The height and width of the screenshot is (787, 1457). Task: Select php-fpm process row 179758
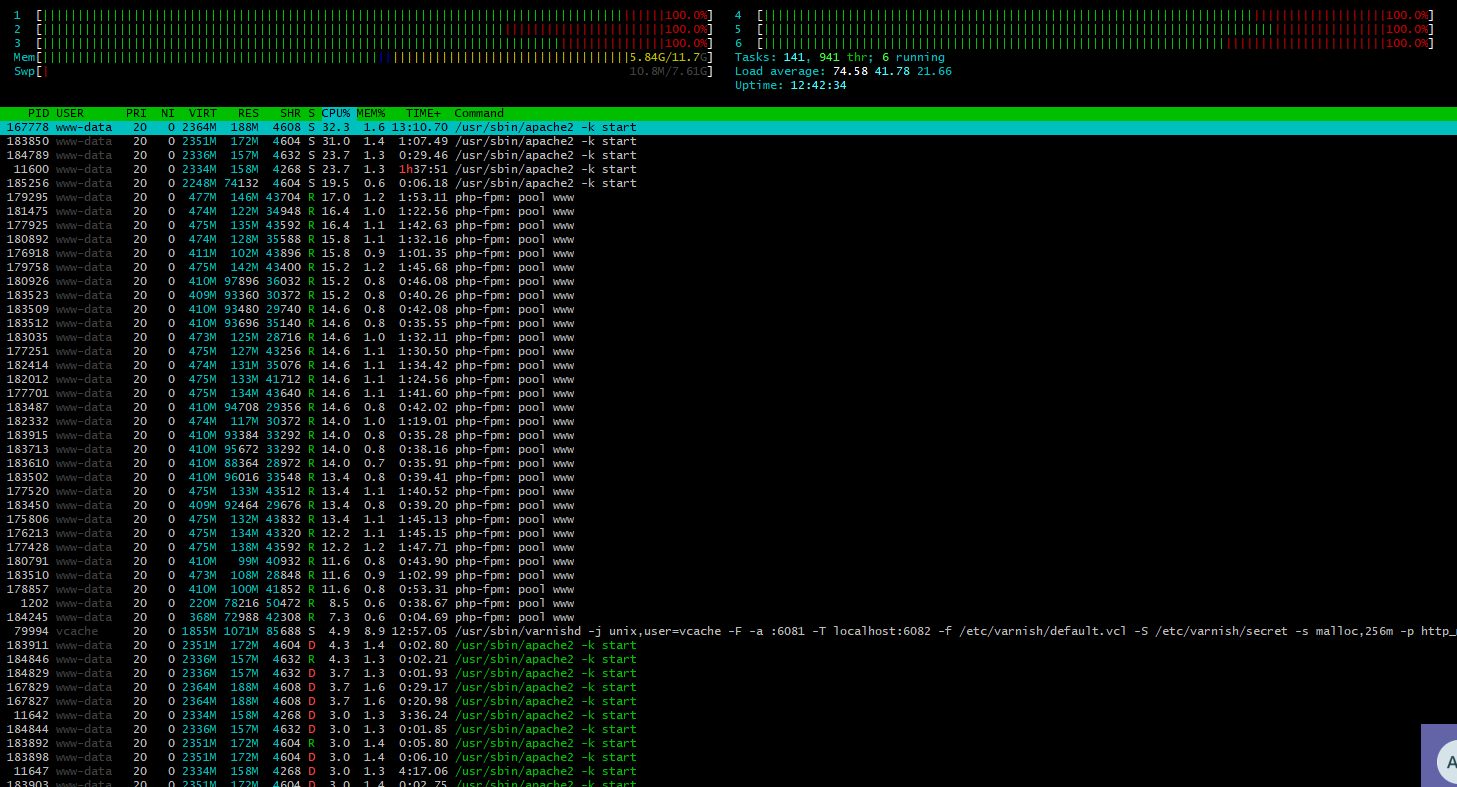point(728,267)
